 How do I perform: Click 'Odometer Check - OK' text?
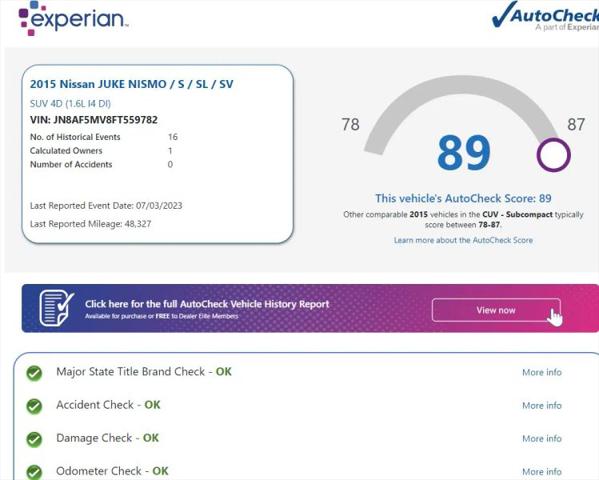112,471
